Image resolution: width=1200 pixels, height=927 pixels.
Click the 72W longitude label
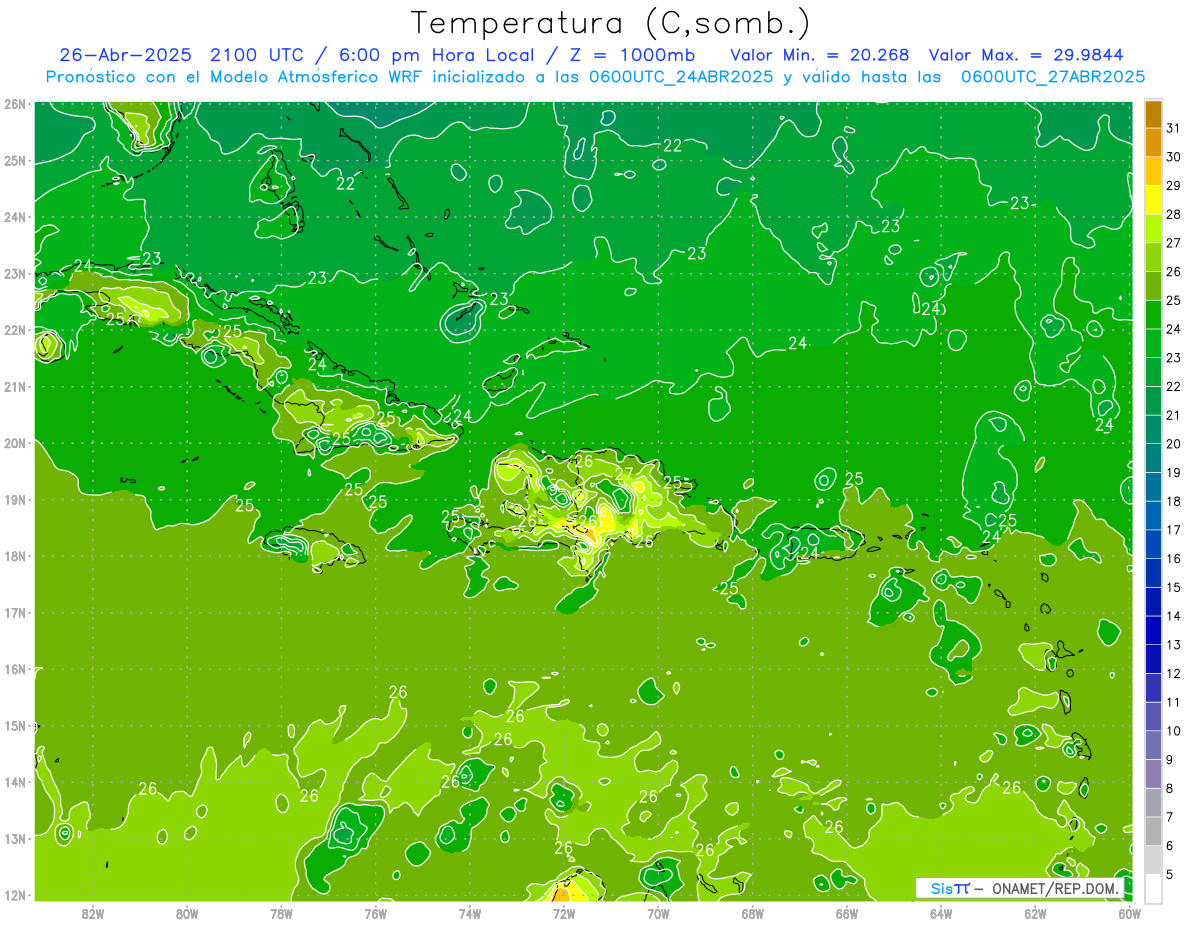click(x=564, y=912)
